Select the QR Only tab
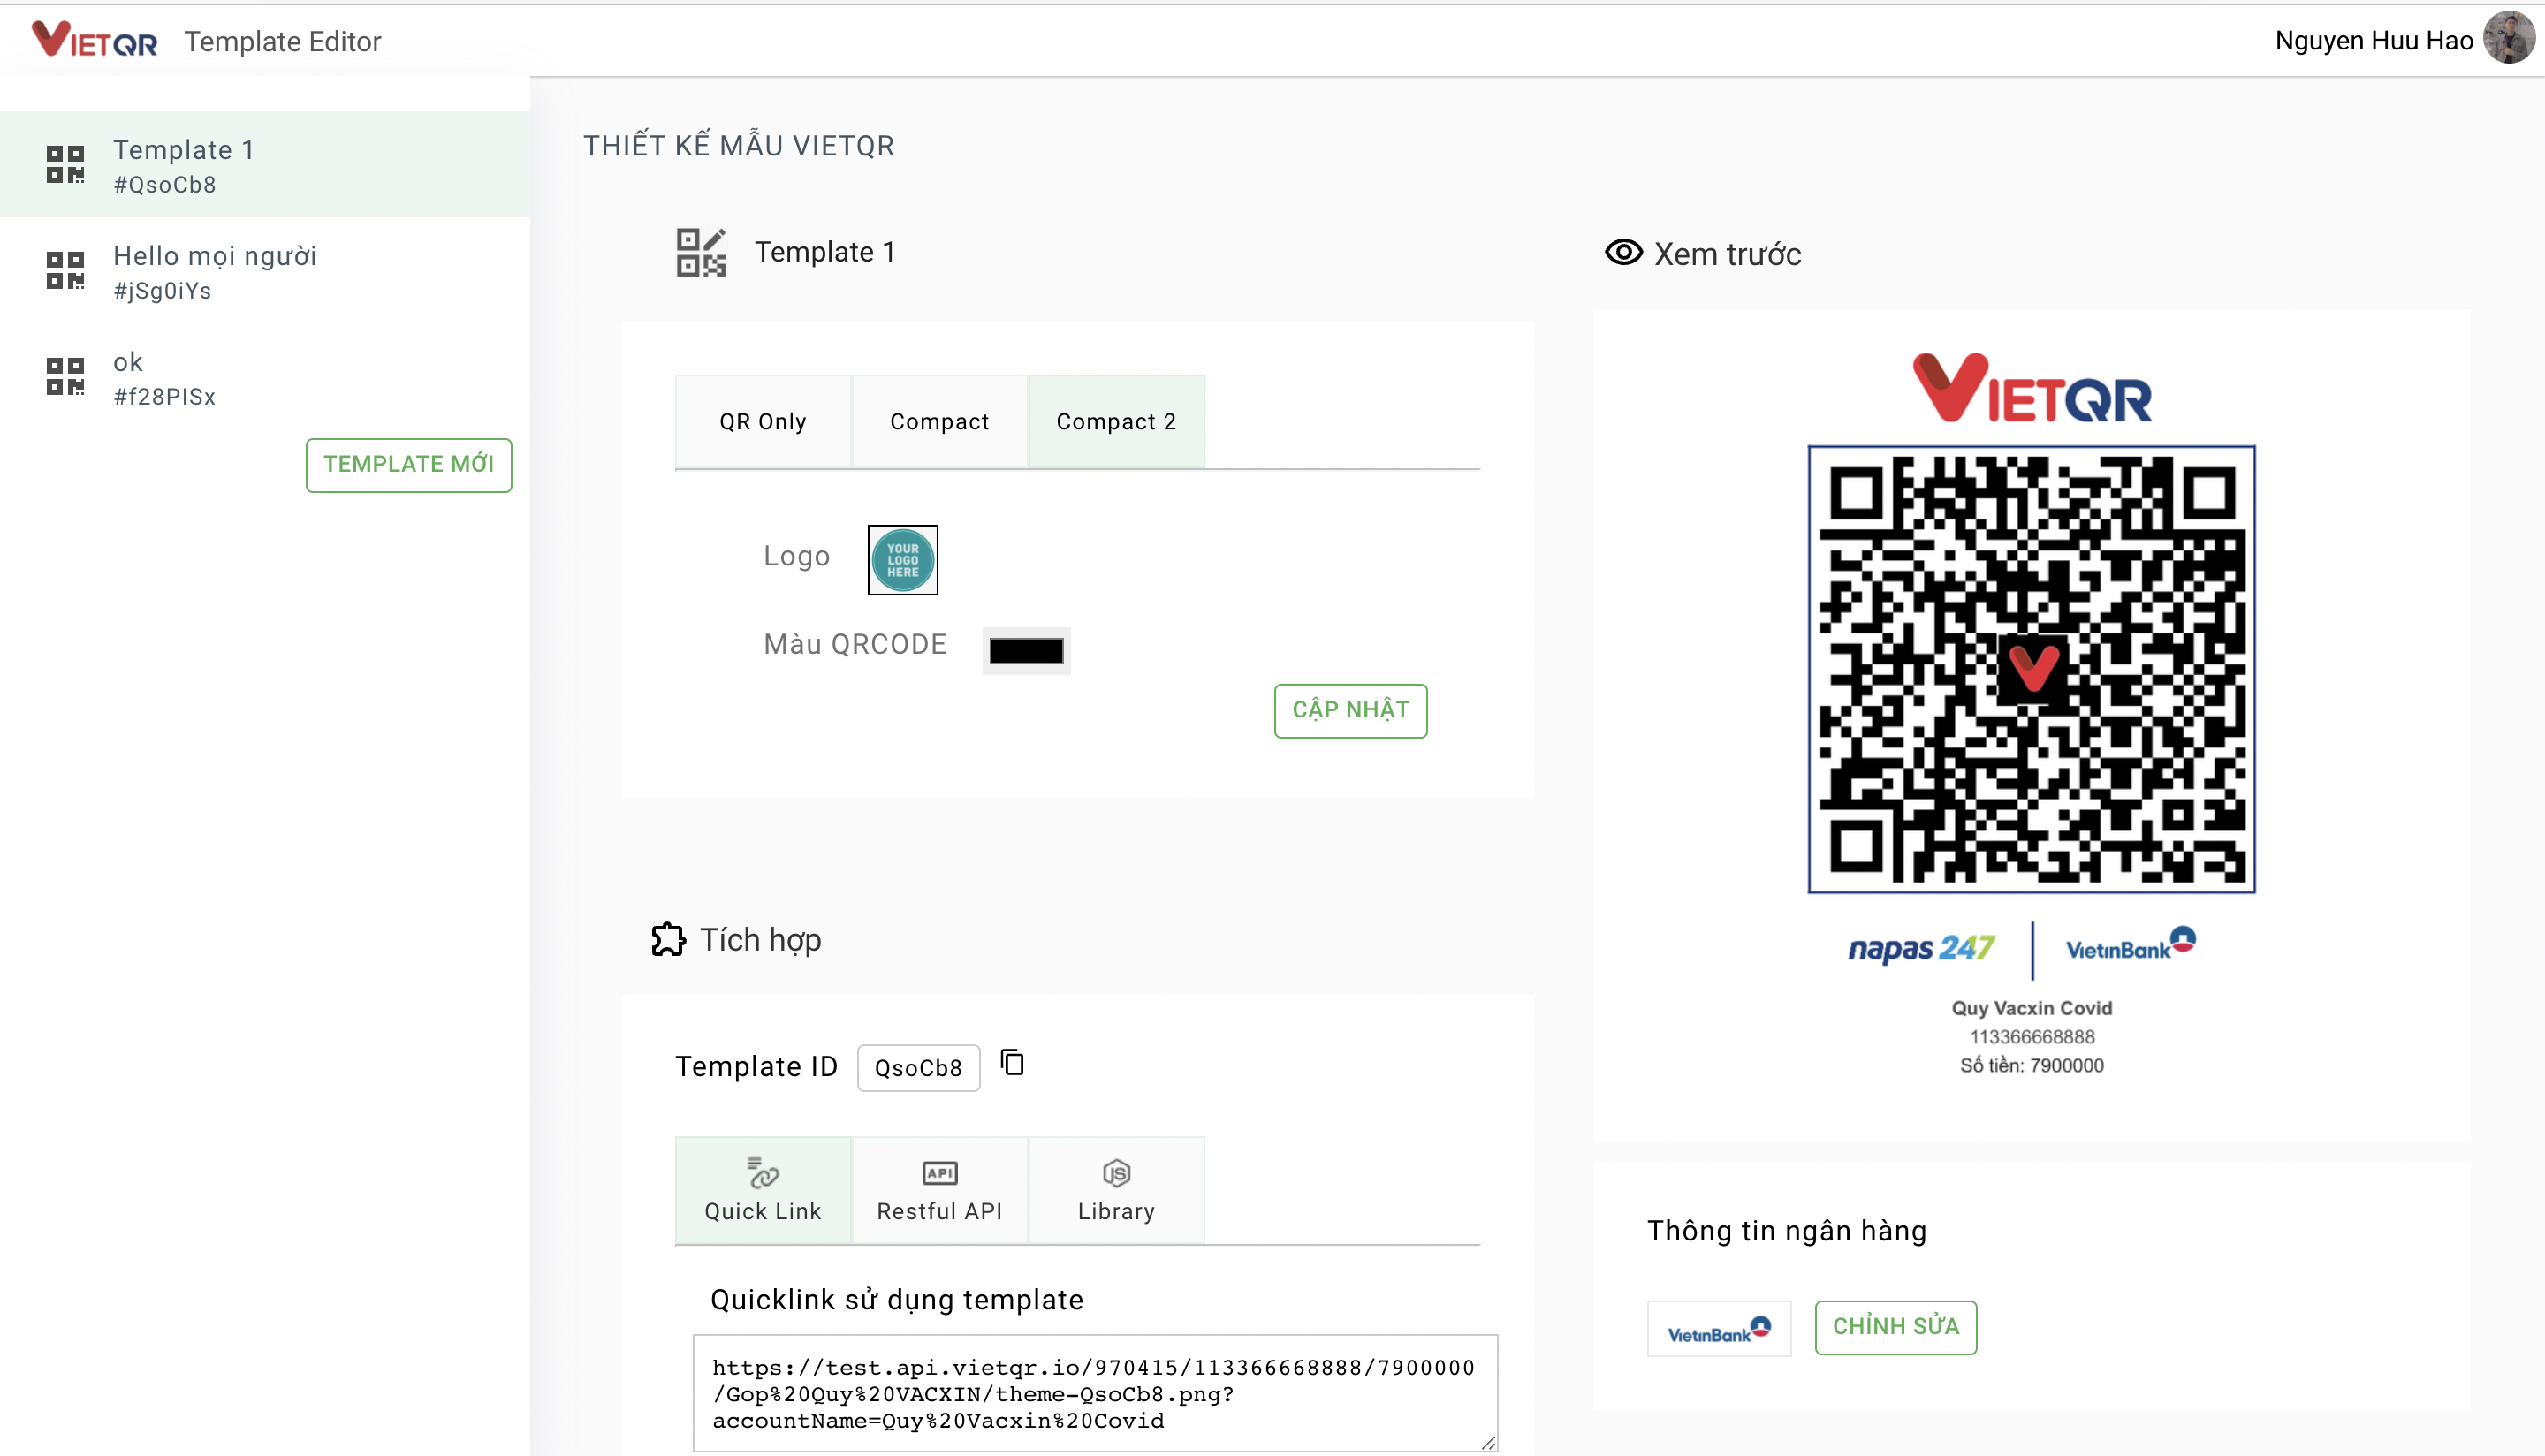The height and width of the screenshot is (1456, 2545). (x=763, y=422)
